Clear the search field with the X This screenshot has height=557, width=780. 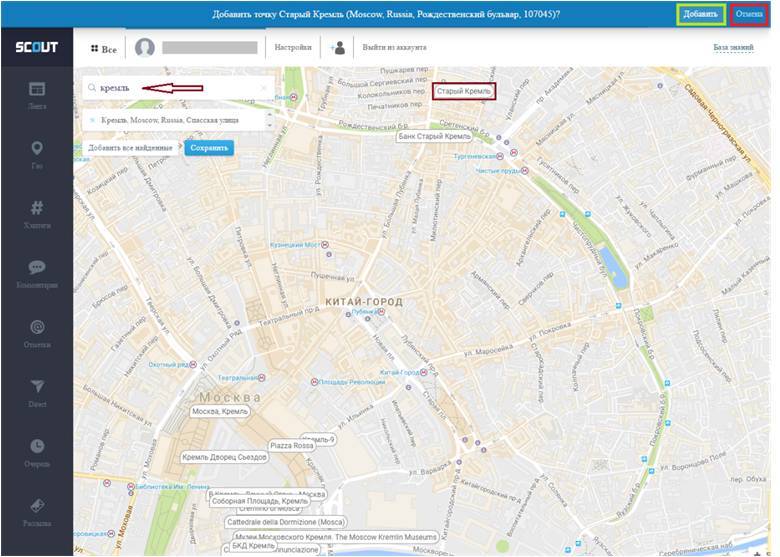pyautogui.click(x=264, y=88)
